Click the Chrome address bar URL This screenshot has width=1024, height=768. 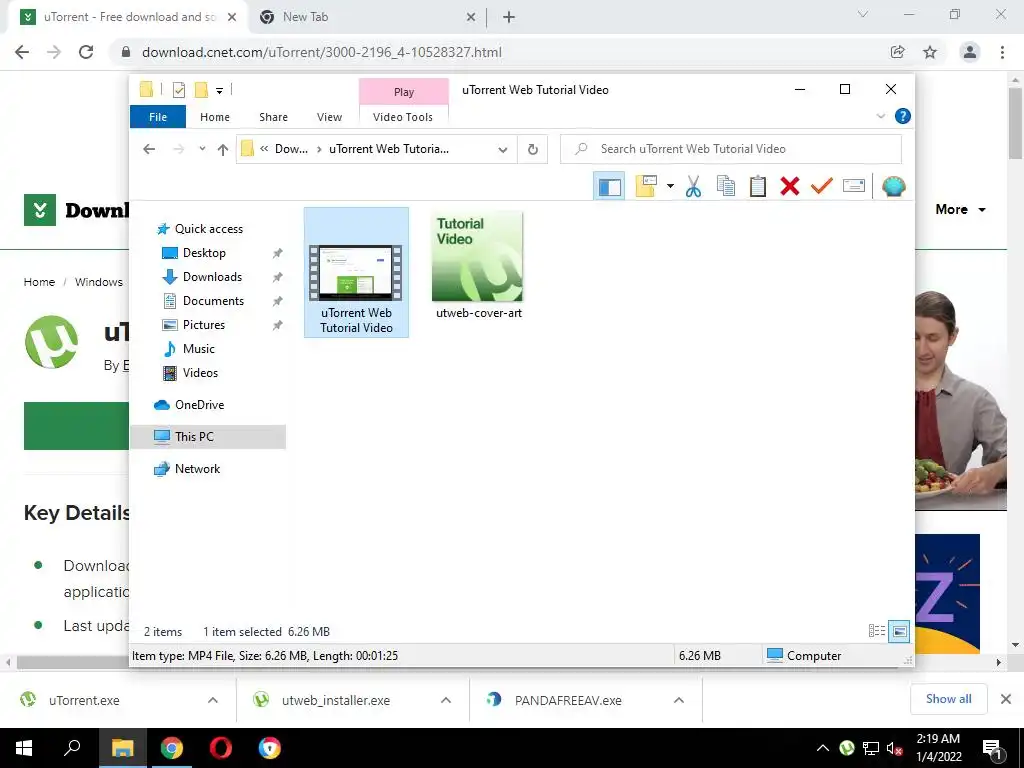pos(321,52)
